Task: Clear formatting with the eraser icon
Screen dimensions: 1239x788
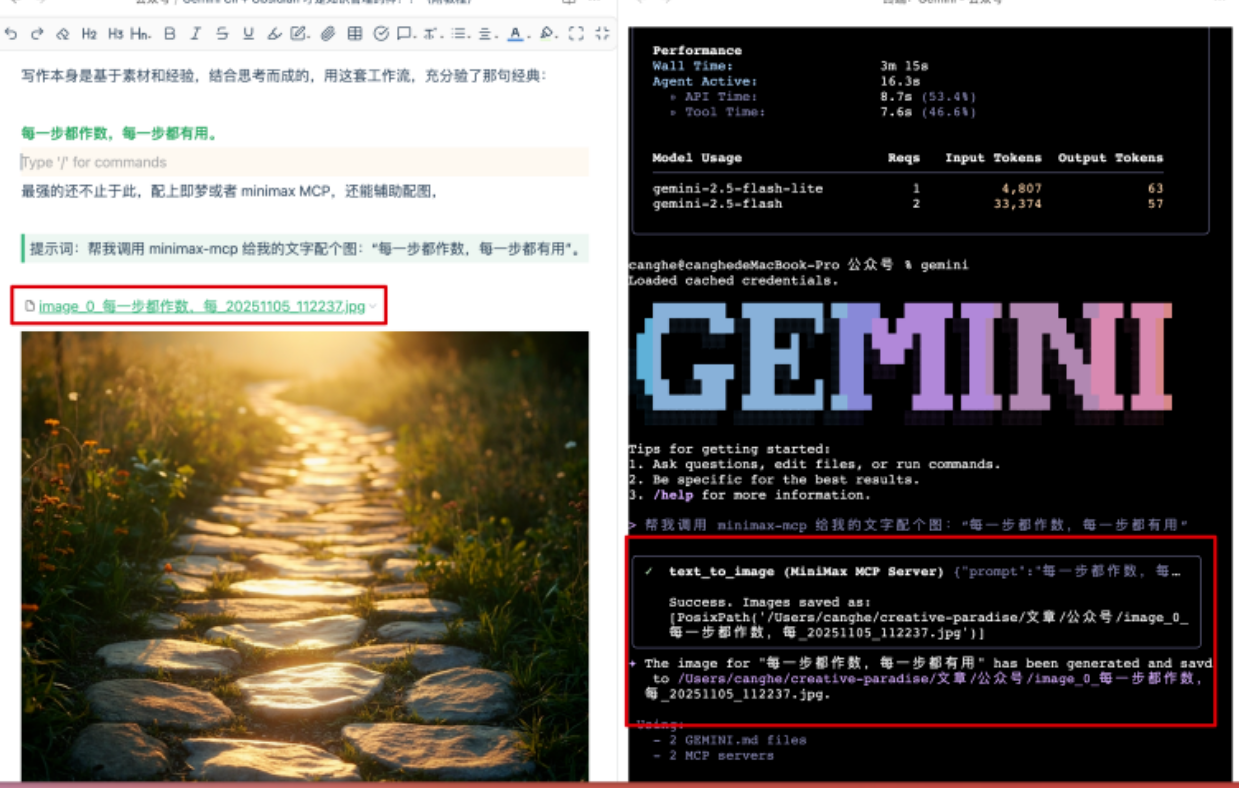Action: (x=62, y=34)
